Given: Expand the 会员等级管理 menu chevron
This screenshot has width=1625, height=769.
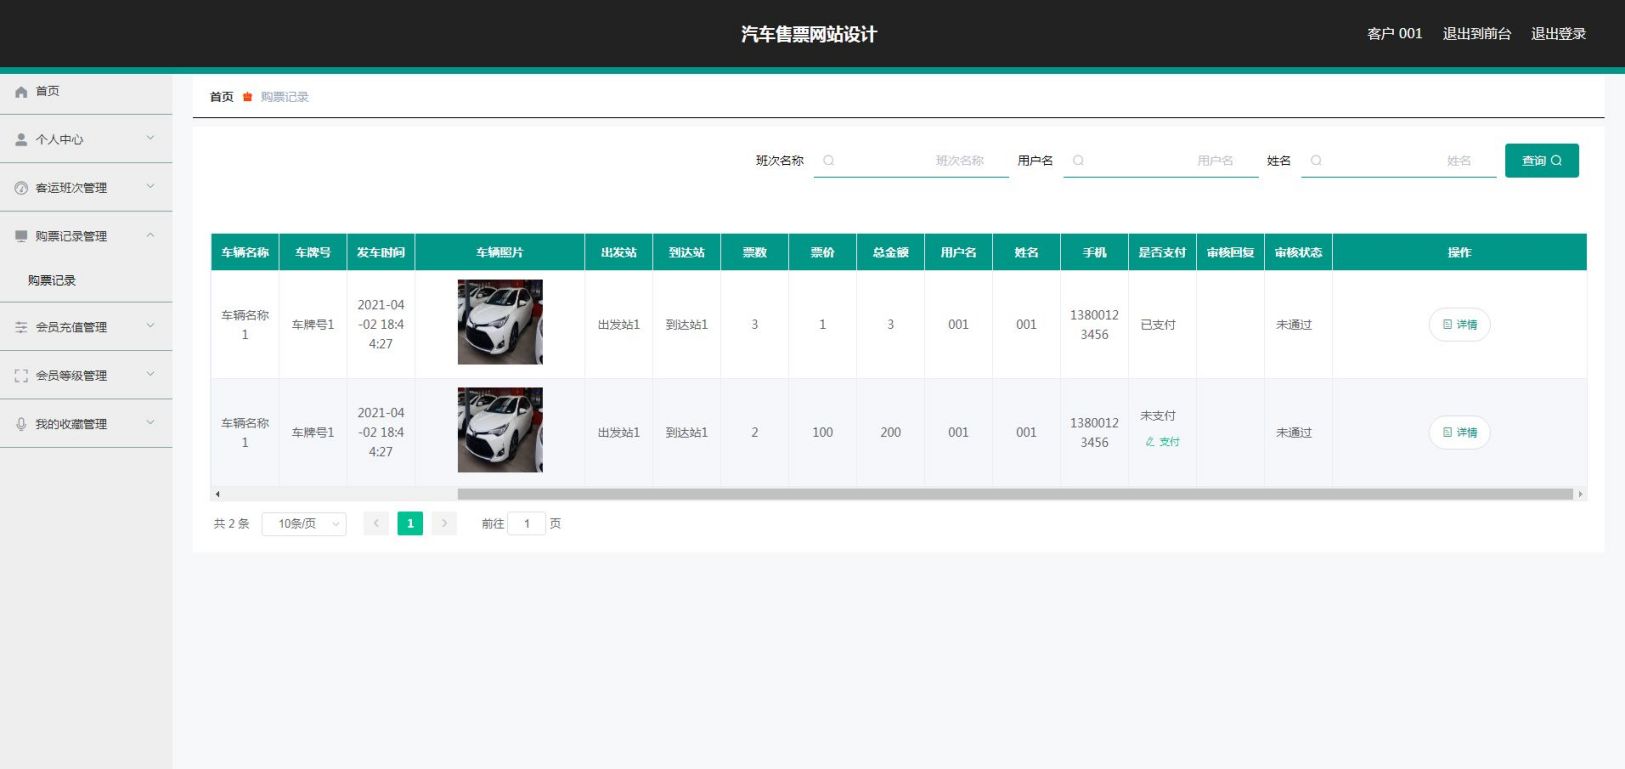Looking at the screenshot, I should (x=150, y=374).
